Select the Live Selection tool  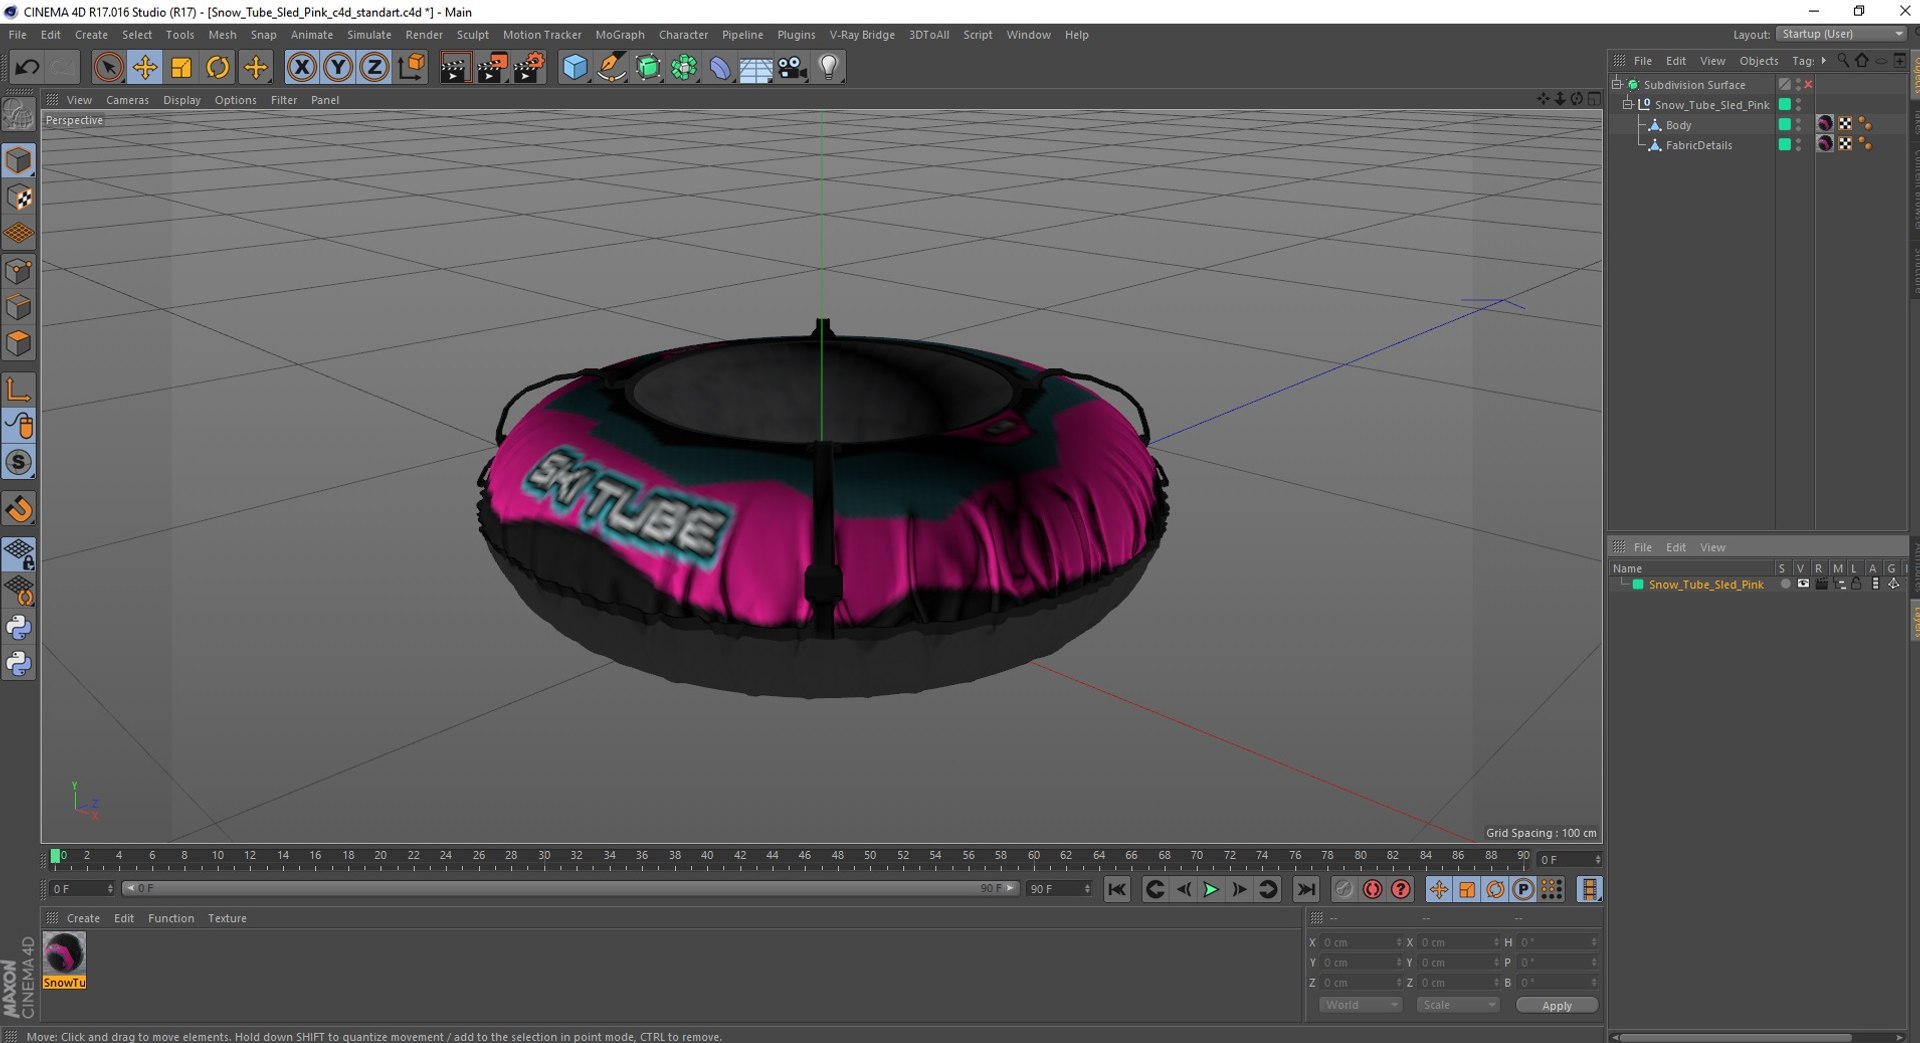click(108, 67)
